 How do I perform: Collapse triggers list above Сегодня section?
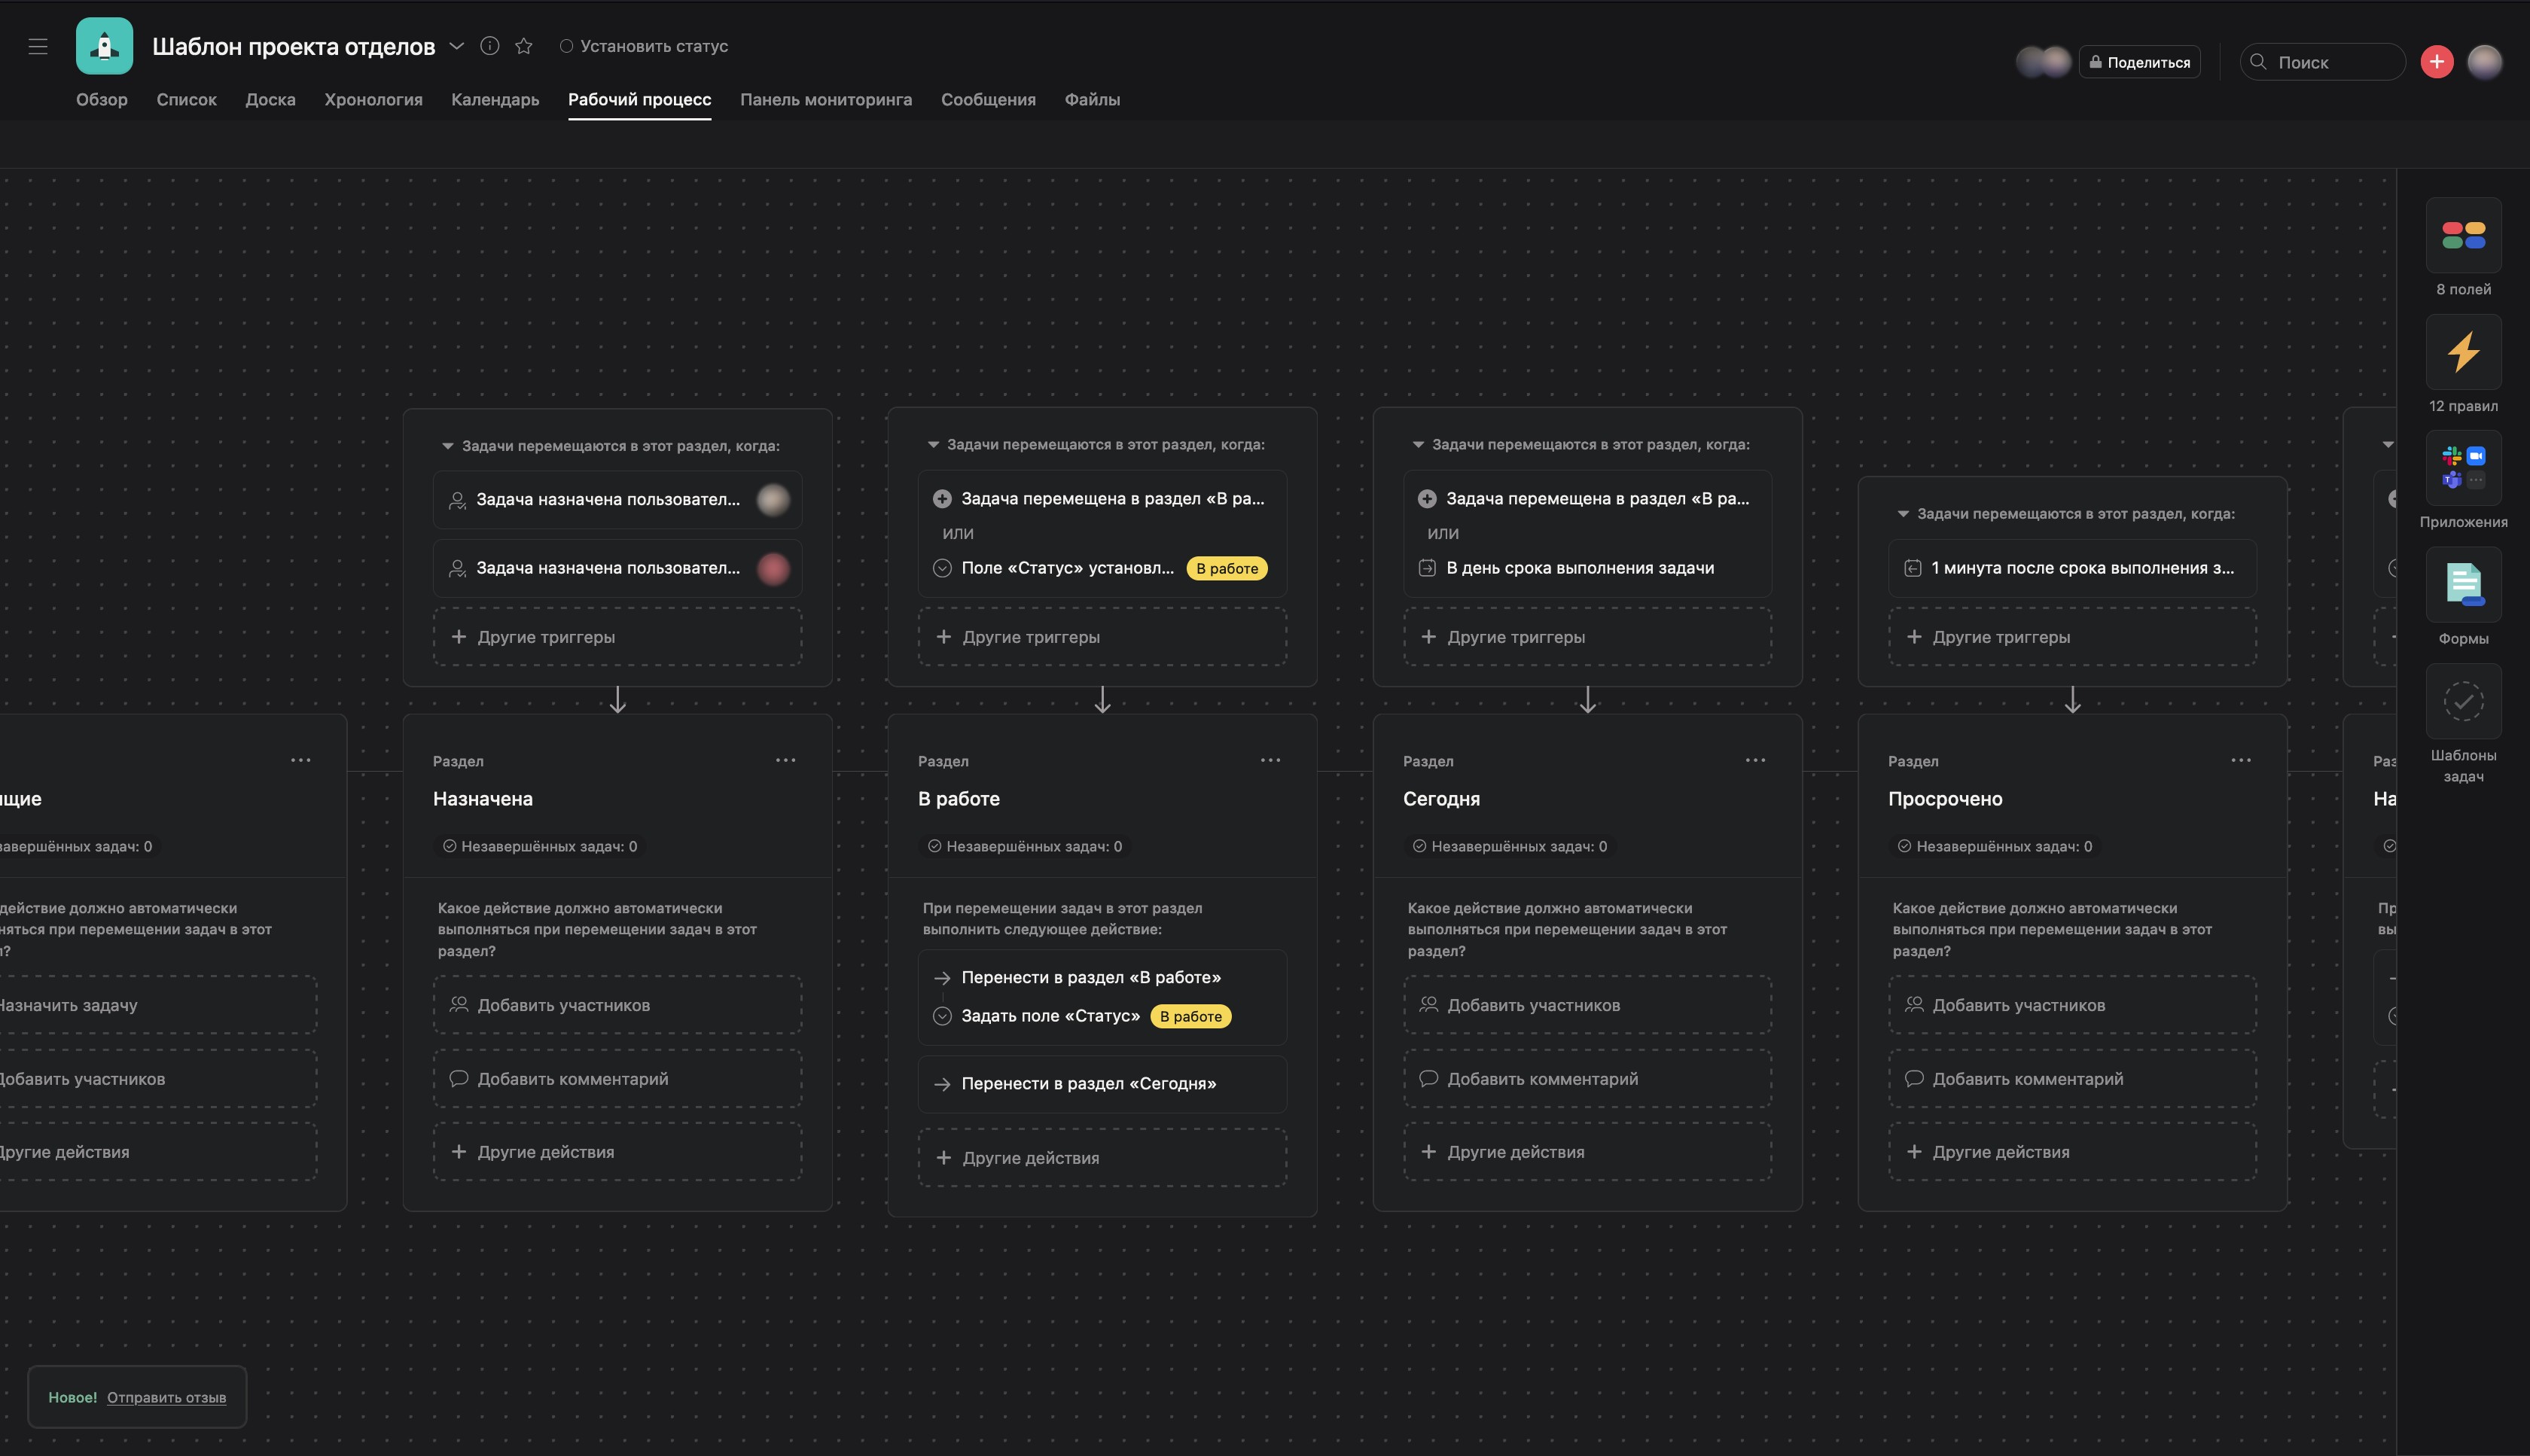pyautogui.click(x=1418, y=445)
